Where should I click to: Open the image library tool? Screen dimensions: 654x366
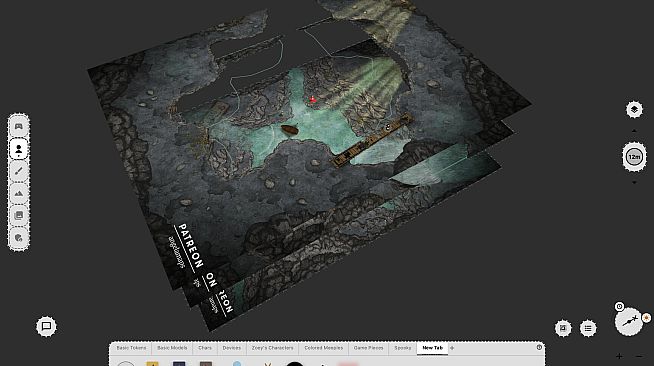coord(19,216)
